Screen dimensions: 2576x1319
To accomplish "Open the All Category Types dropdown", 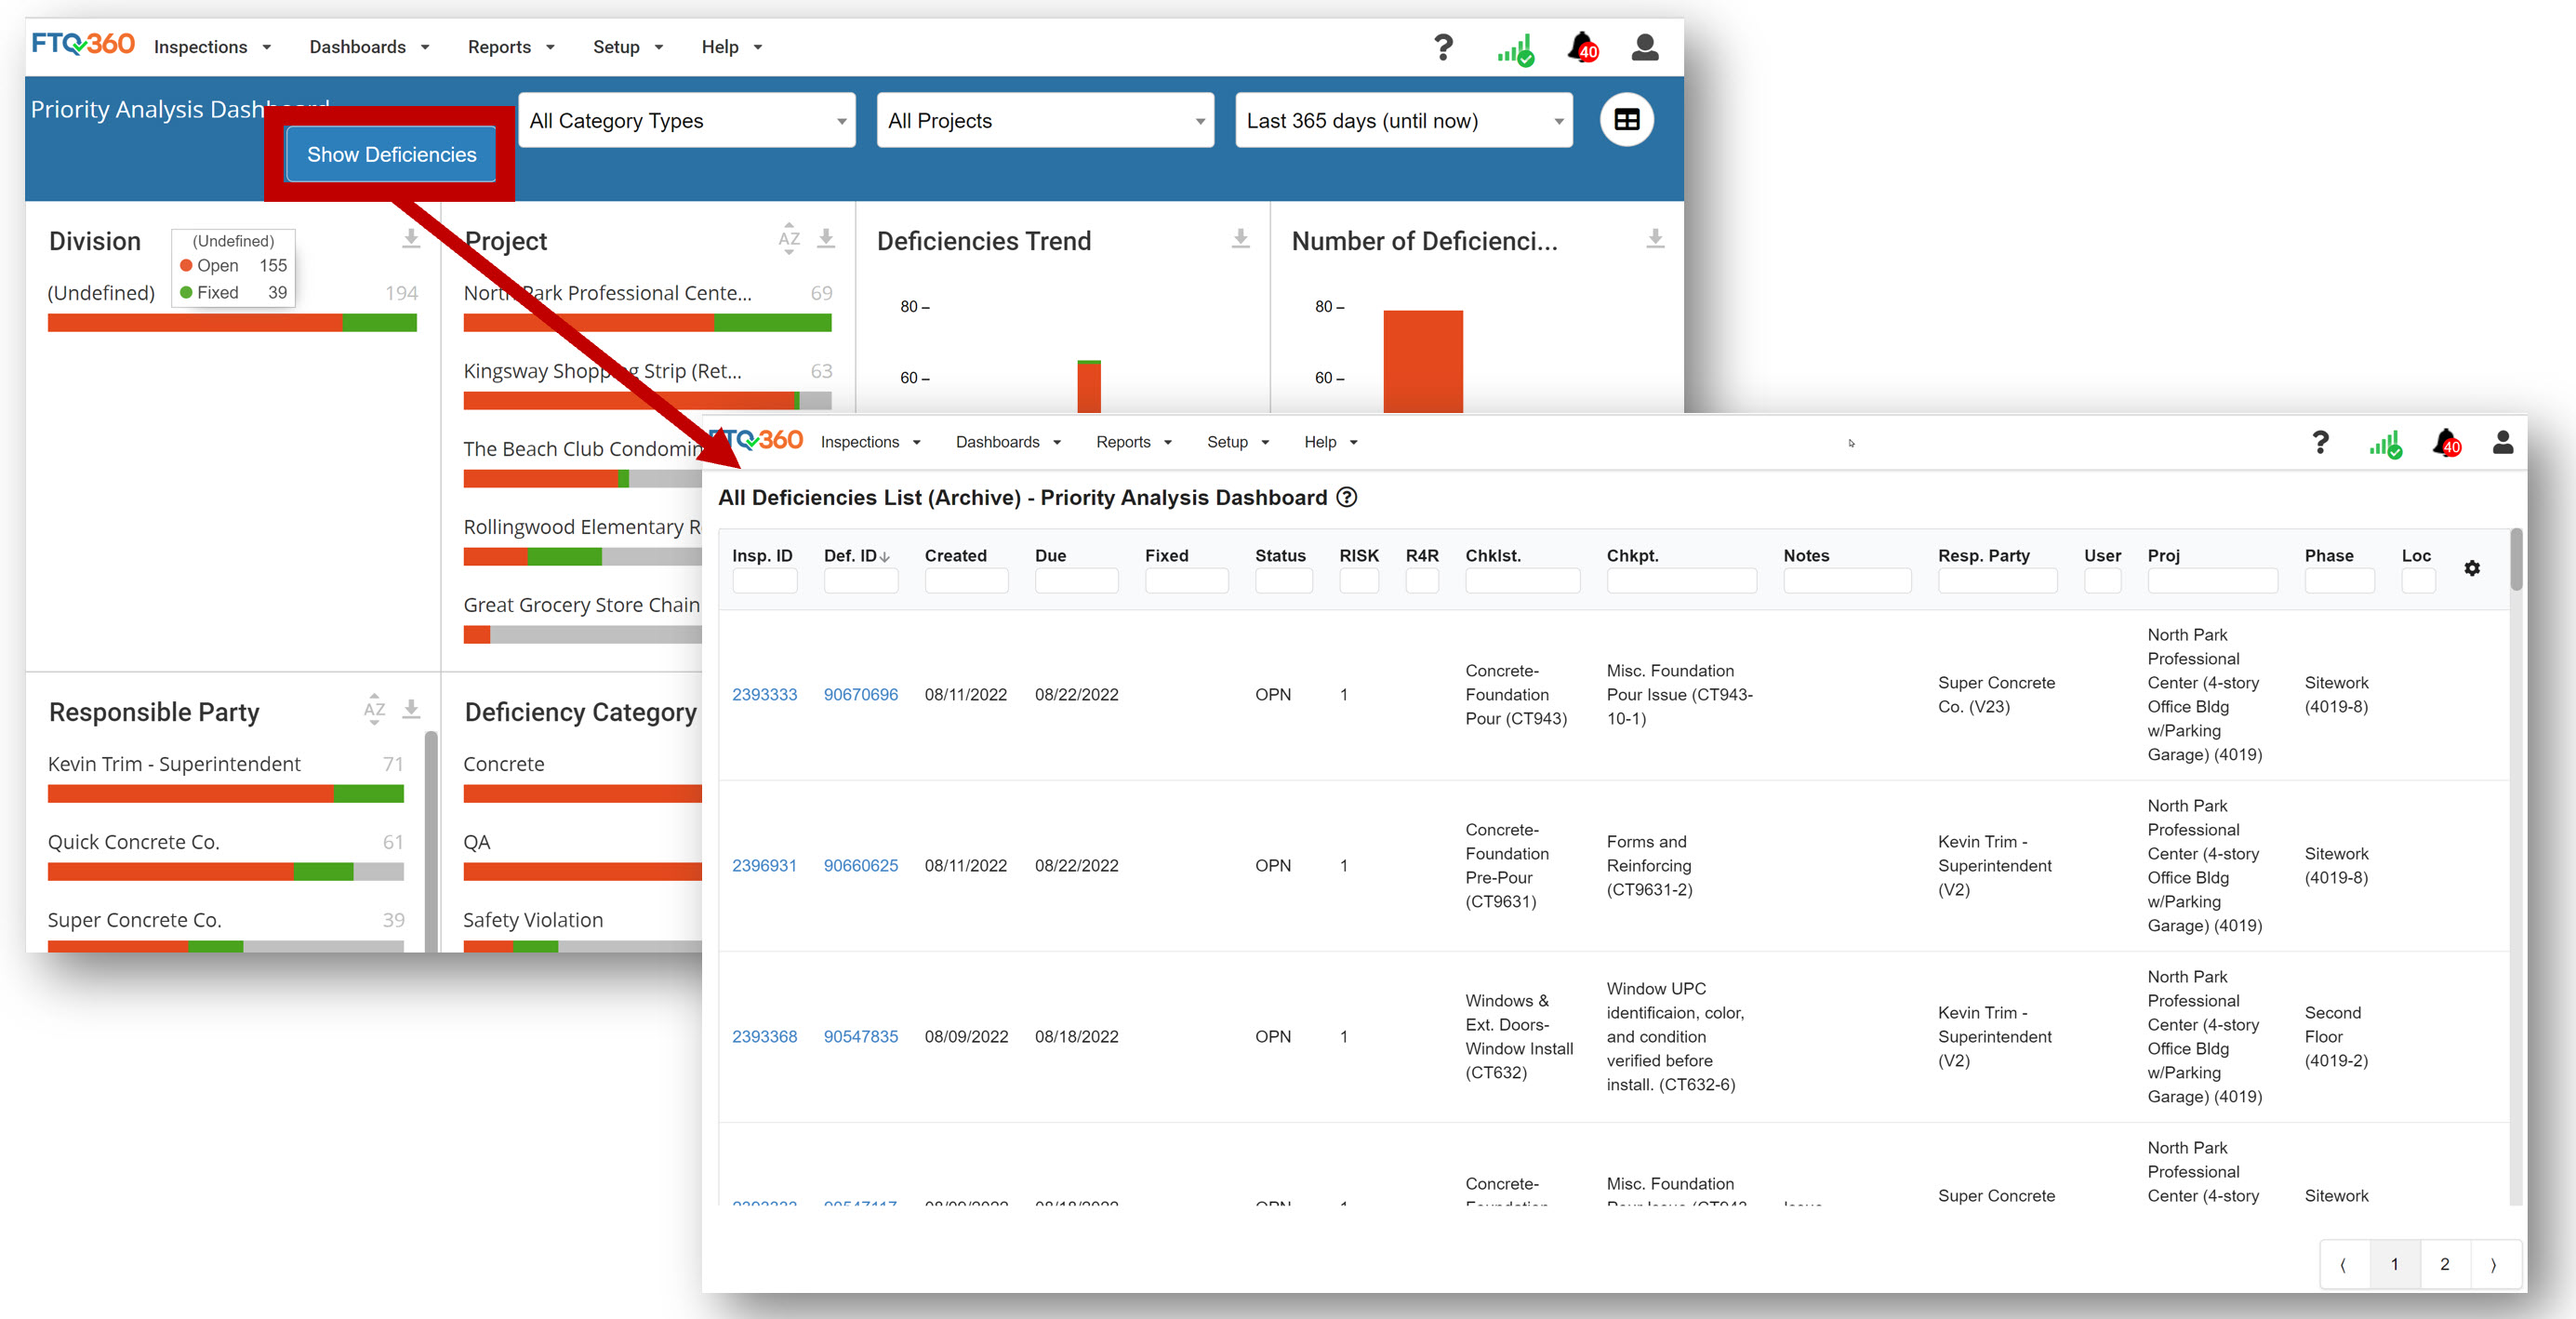I will pyautogui.click(x=687, y=120).
